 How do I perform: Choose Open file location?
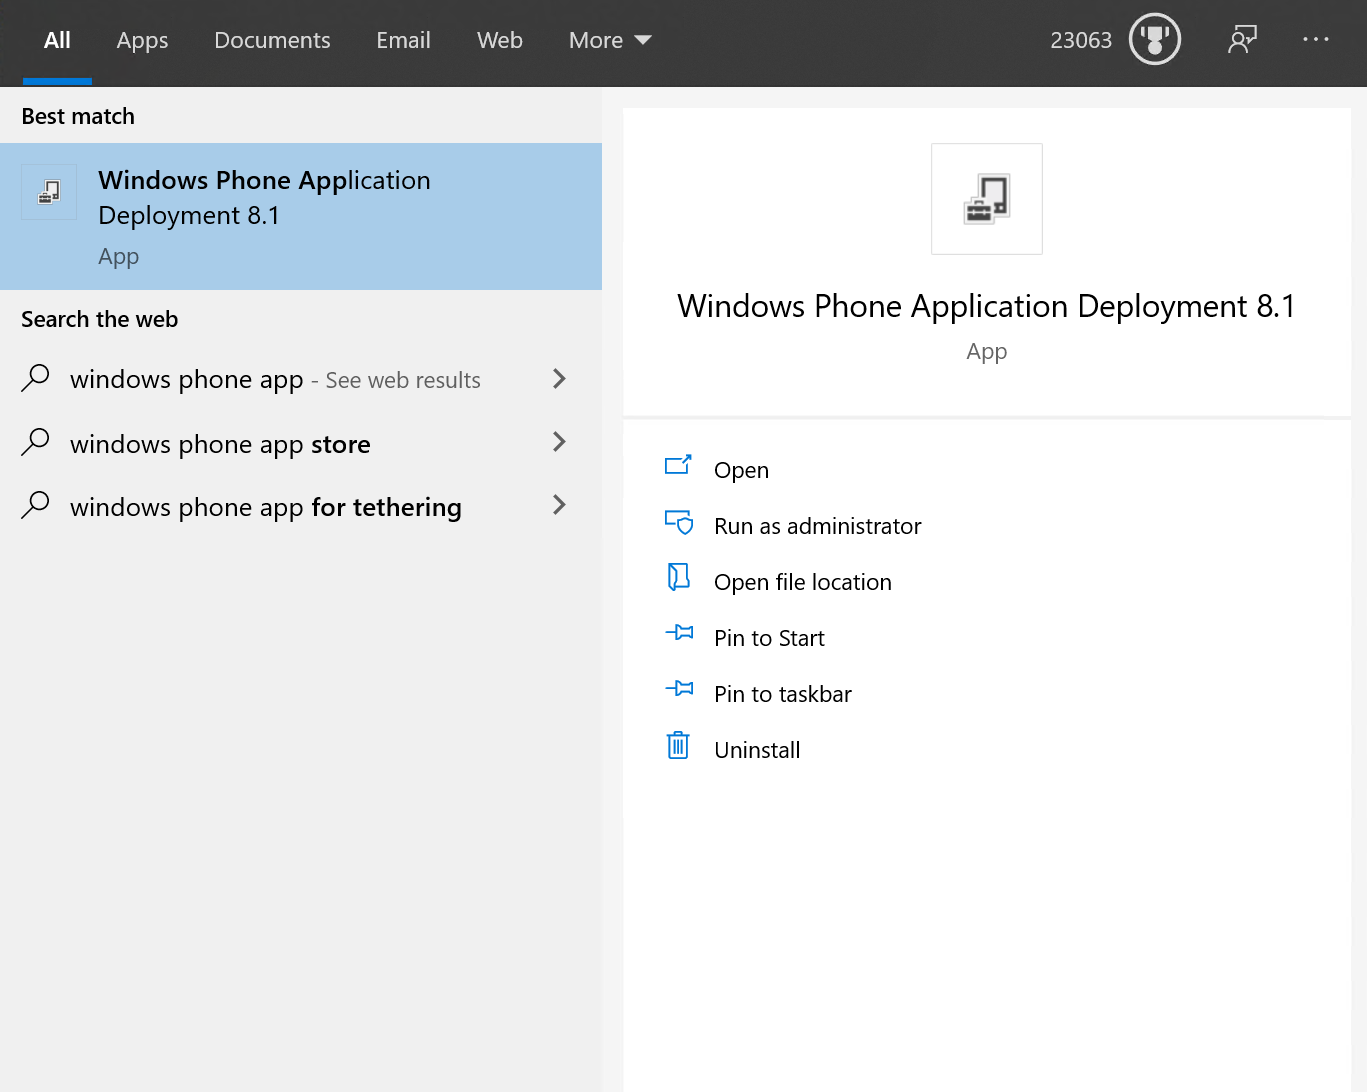click(803, 582)
